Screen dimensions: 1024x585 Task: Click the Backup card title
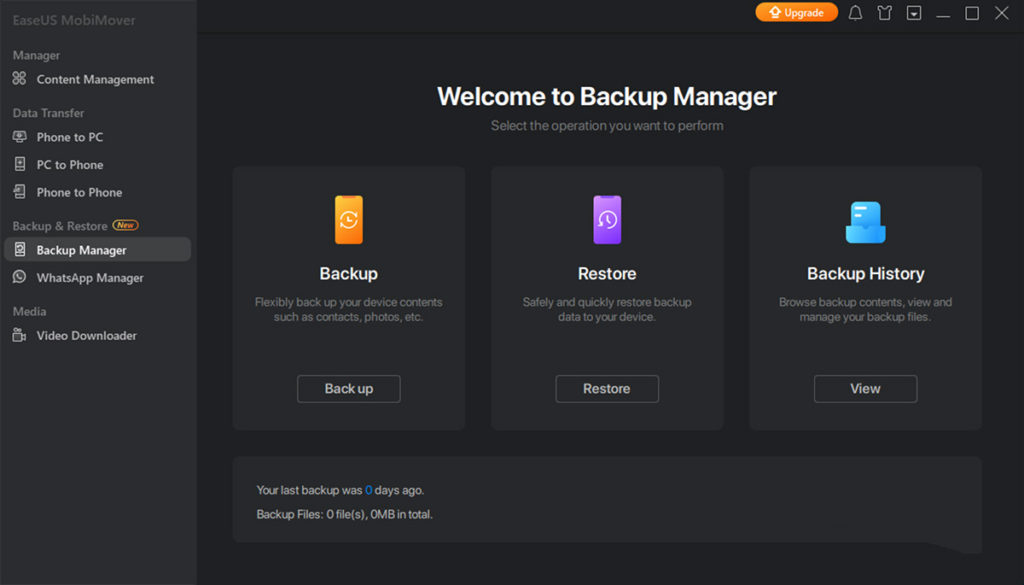[349, 274]
